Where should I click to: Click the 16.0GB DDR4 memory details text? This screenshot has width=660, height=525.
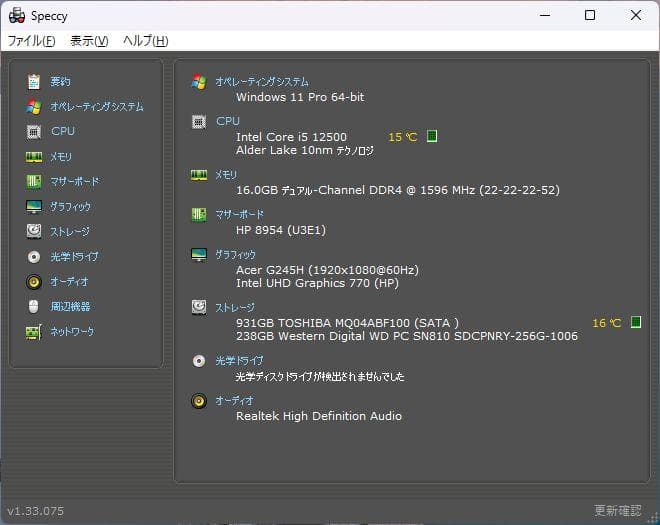coord(398,190)
